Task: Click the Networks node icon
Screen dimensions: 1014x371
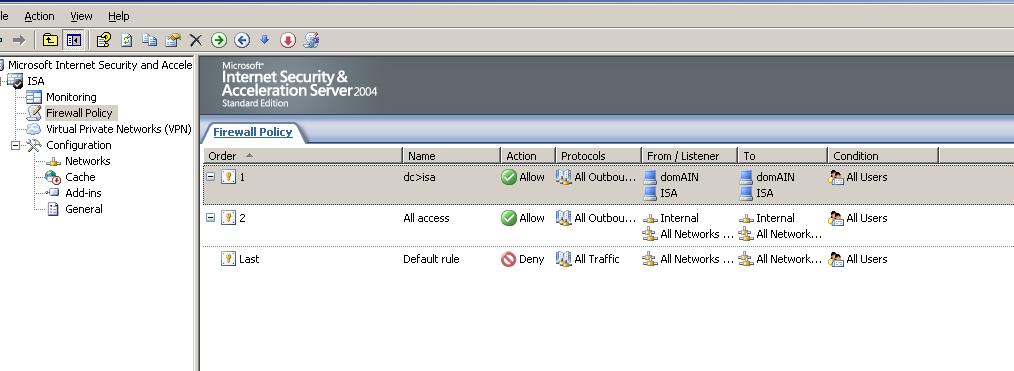Action: (x=53, y=161)
